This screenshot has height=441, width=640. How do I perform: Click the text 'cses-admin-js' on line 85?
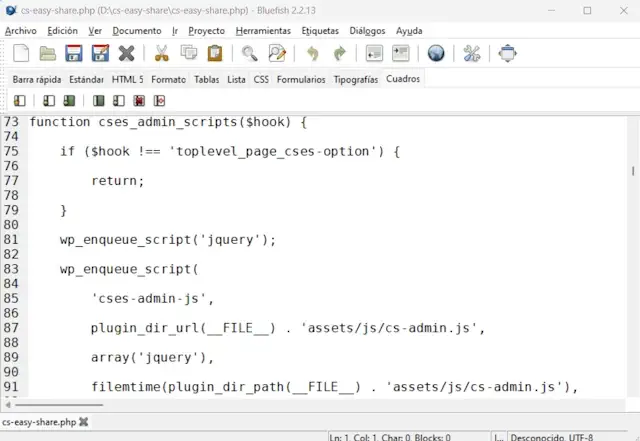(x=149, y=298)
